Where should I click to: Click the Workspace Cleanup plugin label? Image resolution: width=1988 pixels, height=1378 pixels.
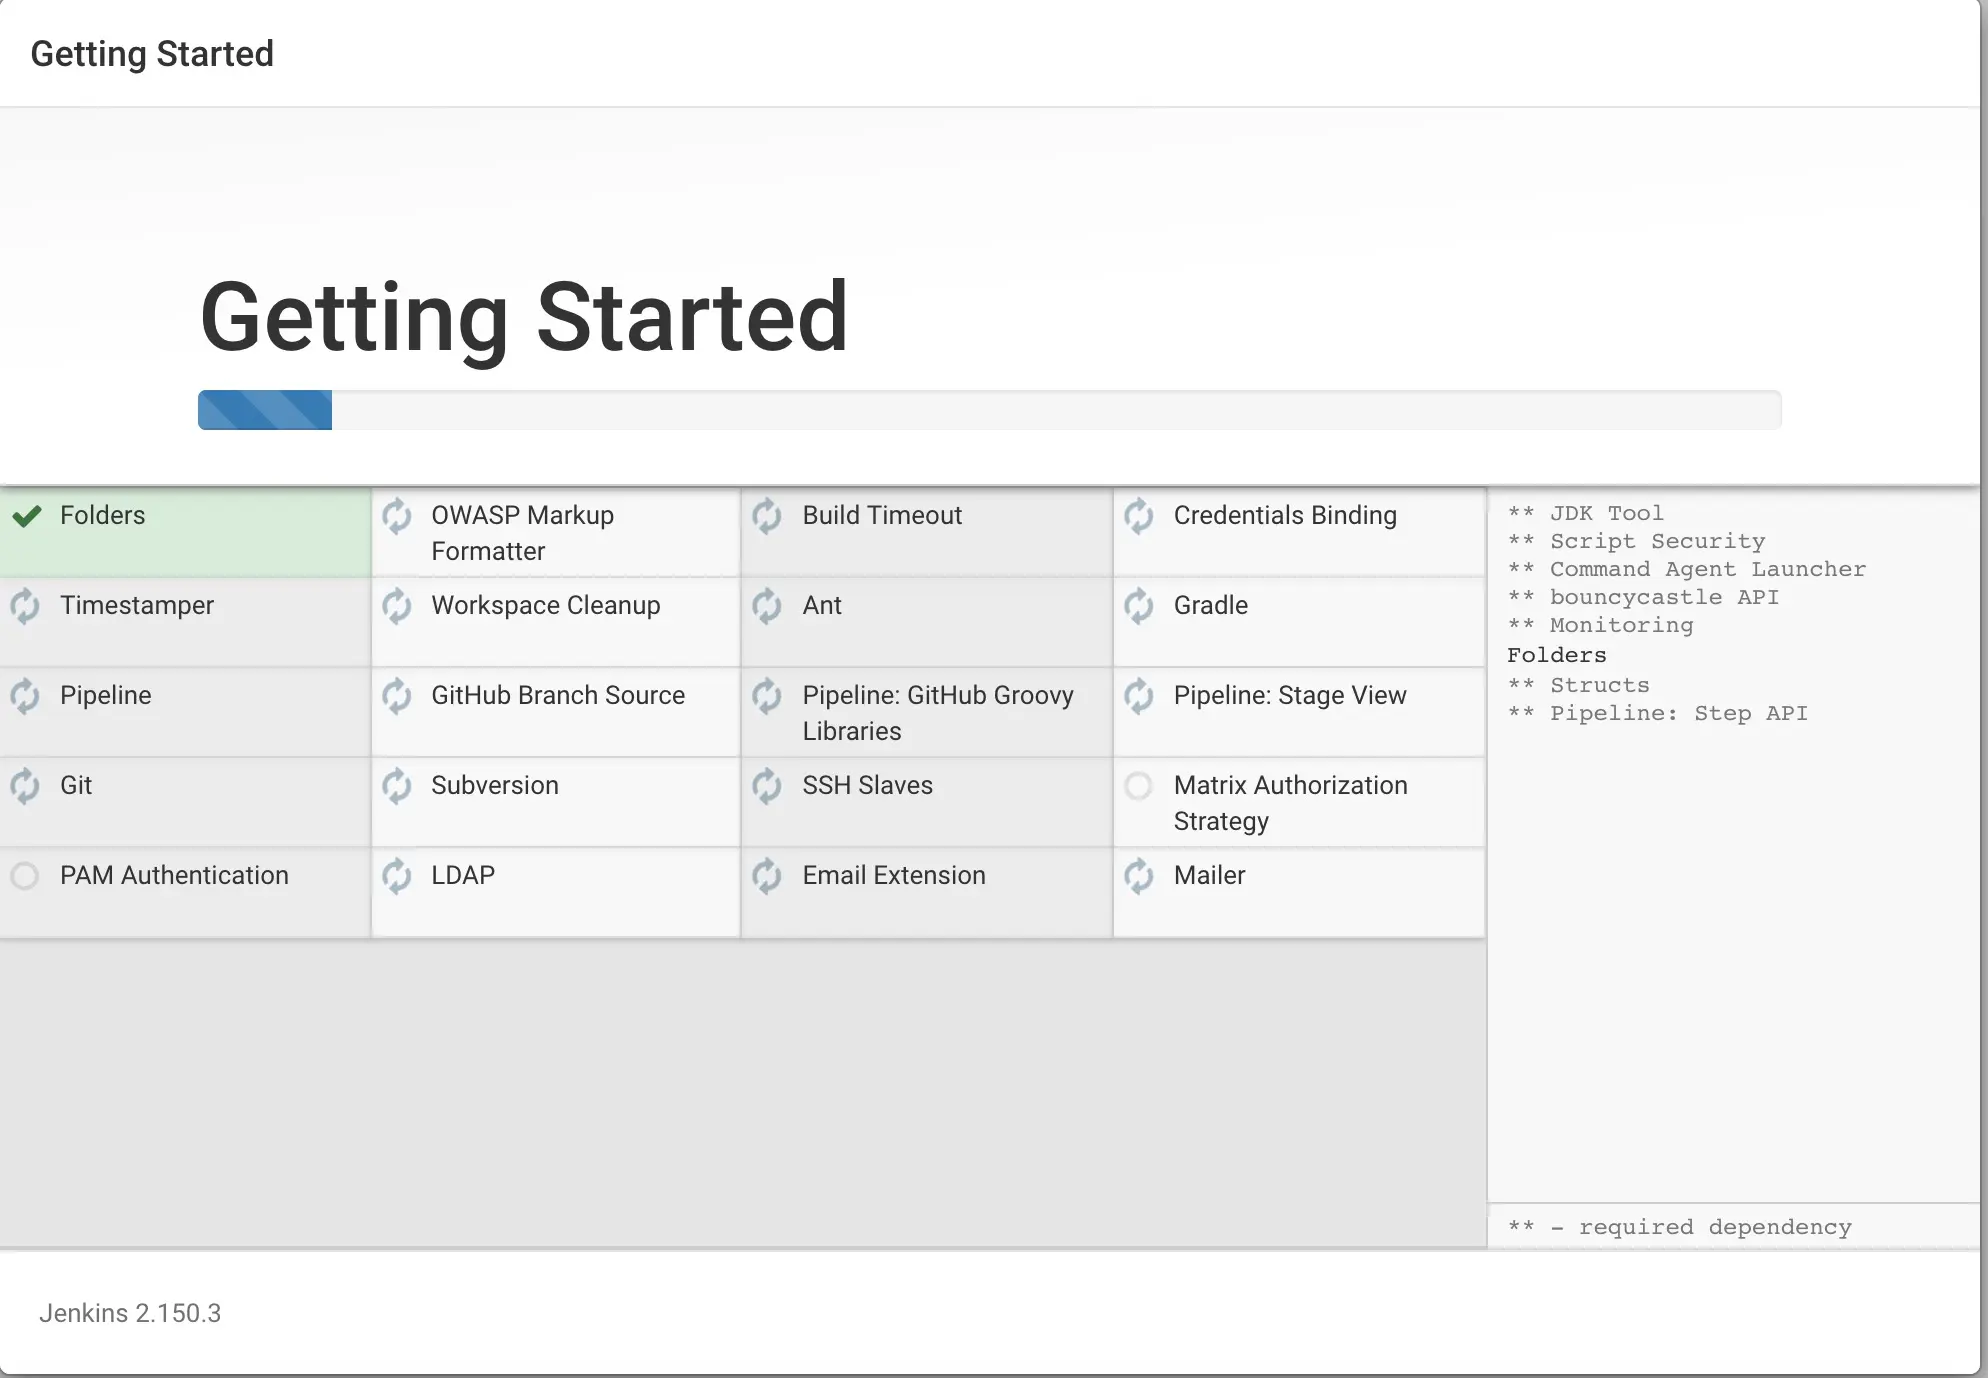click(x=545, y=606)
